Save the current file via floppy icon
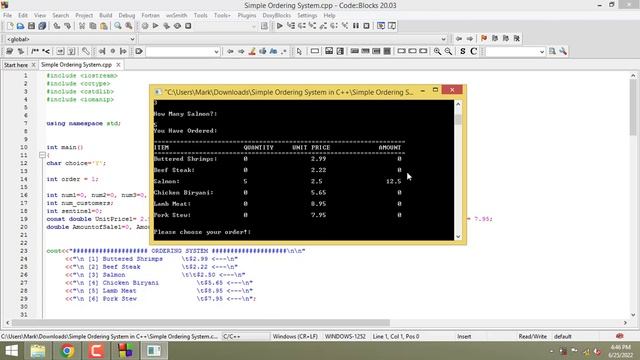The image size is (640, 360). coord(31,26)
